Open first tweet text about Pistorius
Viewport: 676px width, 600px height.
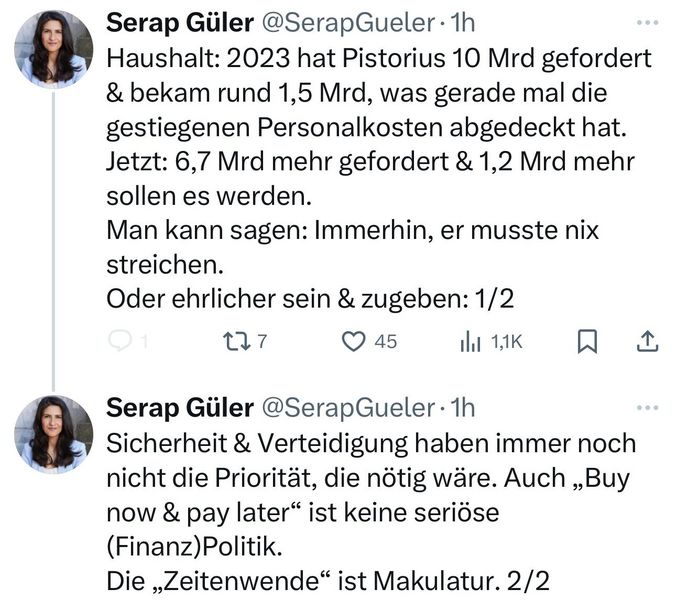click(x=379, y=179)
